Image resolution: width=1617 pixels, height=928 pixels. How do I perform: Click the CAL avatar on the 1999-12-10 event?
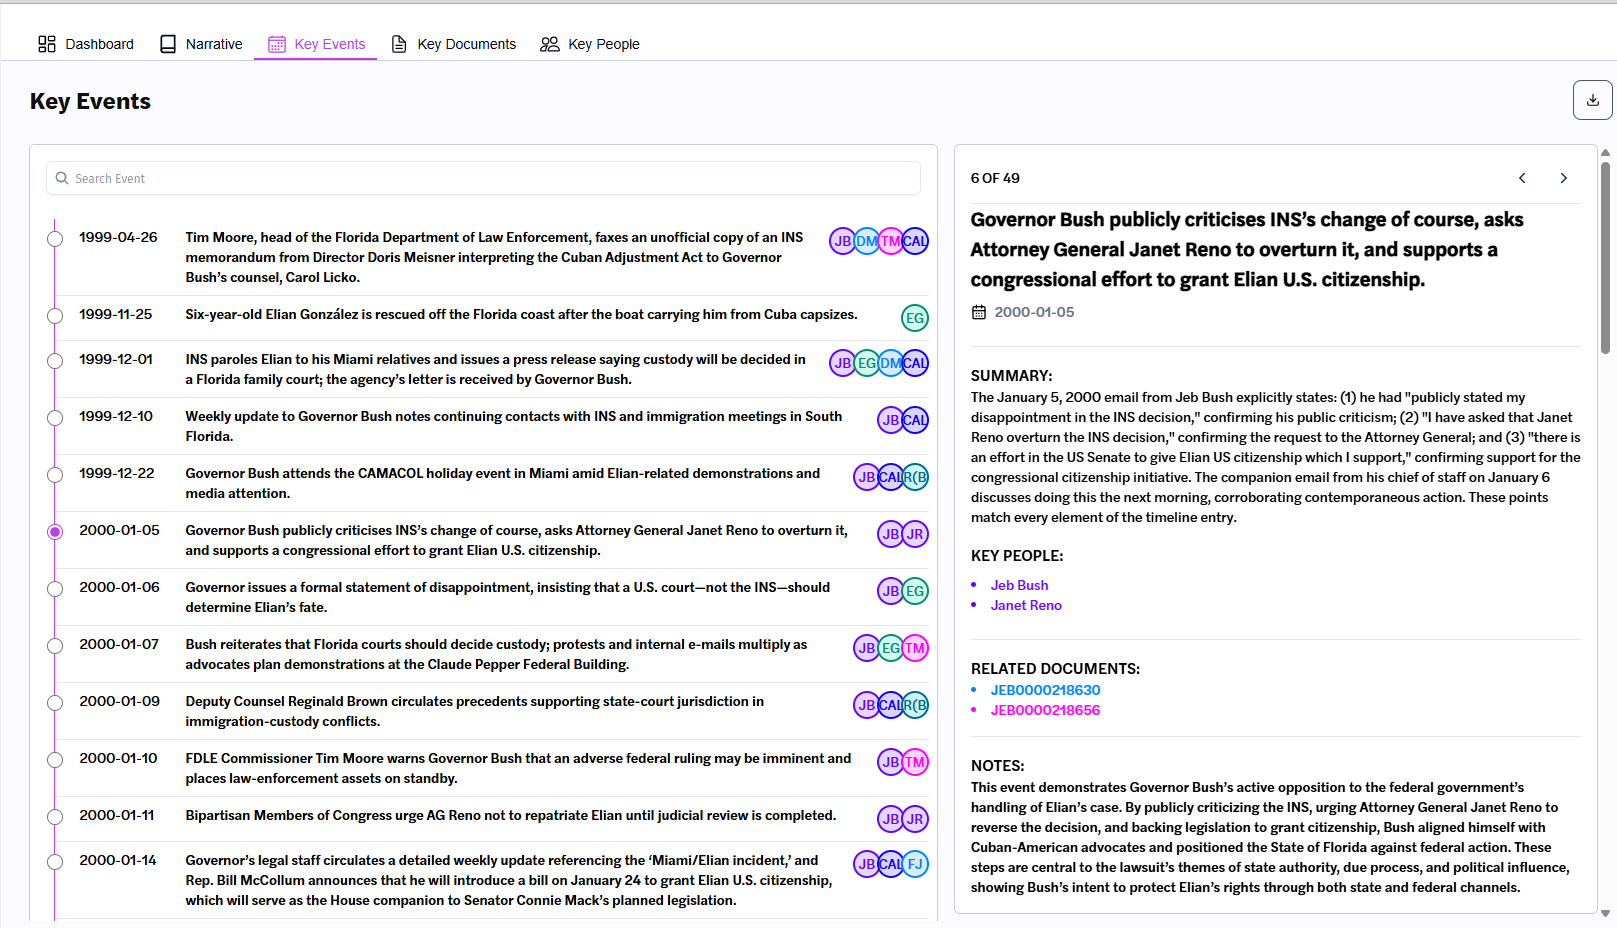(914, 420)
